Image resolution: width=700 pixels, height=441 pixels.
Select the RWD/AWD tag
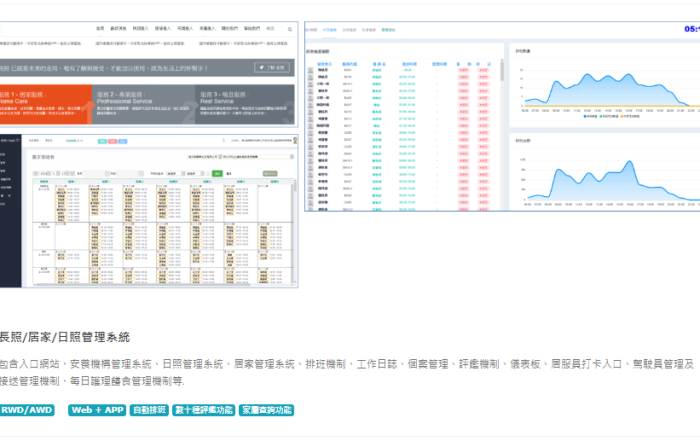27,410
